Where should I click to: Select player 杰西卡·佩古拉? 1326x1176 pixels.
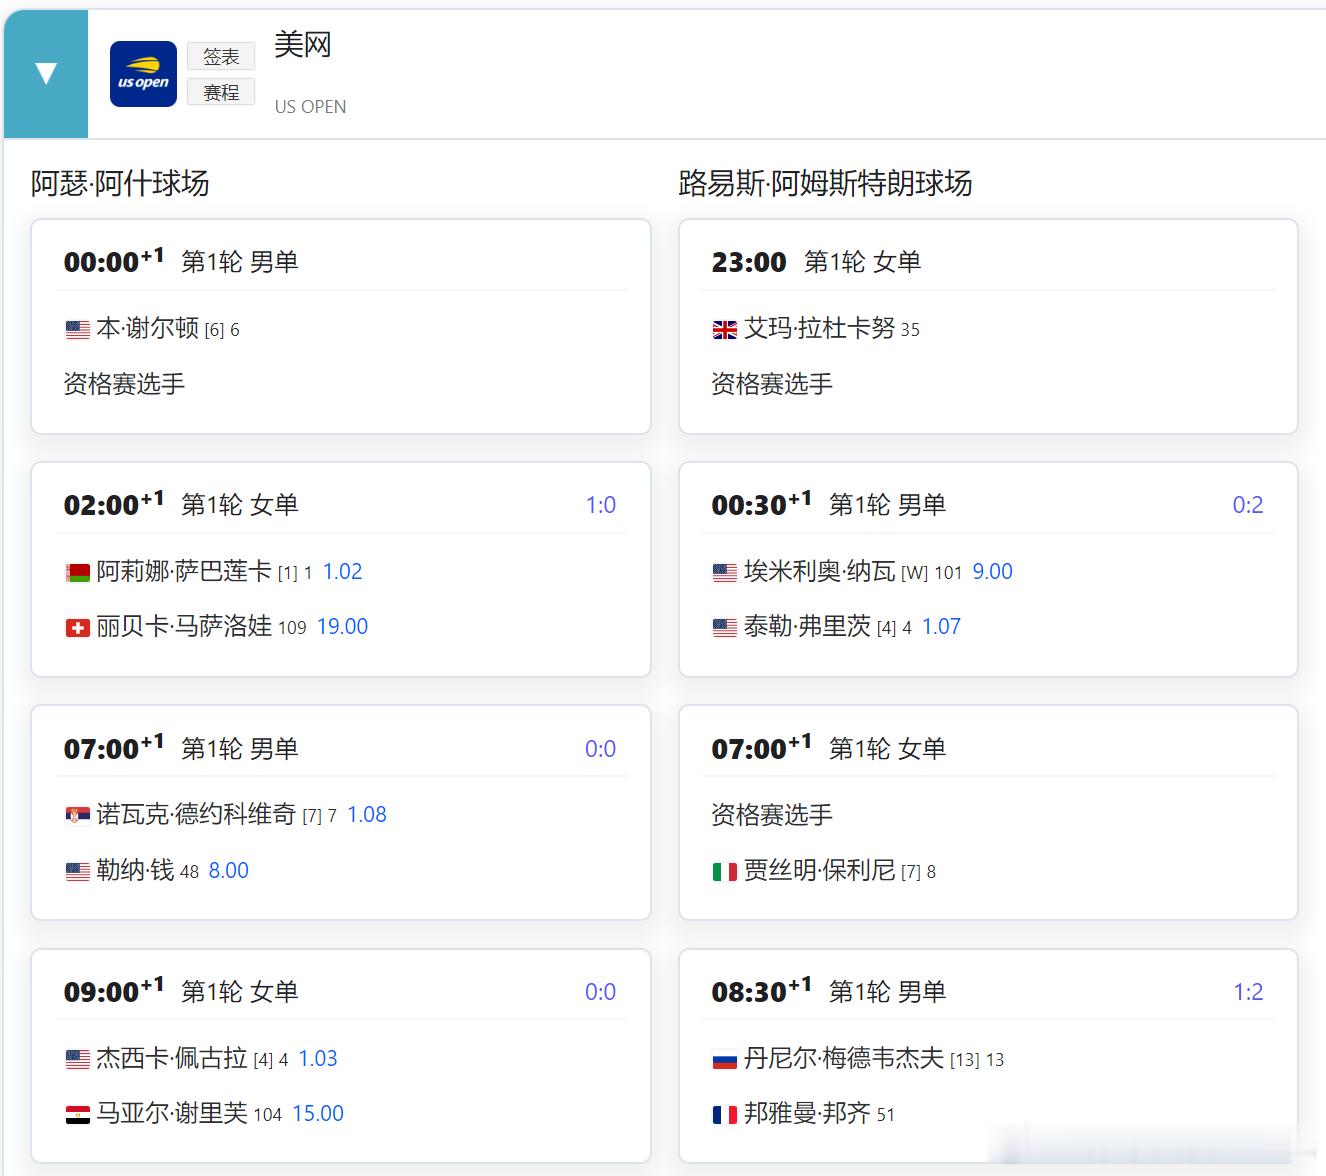coord(172,1058)
